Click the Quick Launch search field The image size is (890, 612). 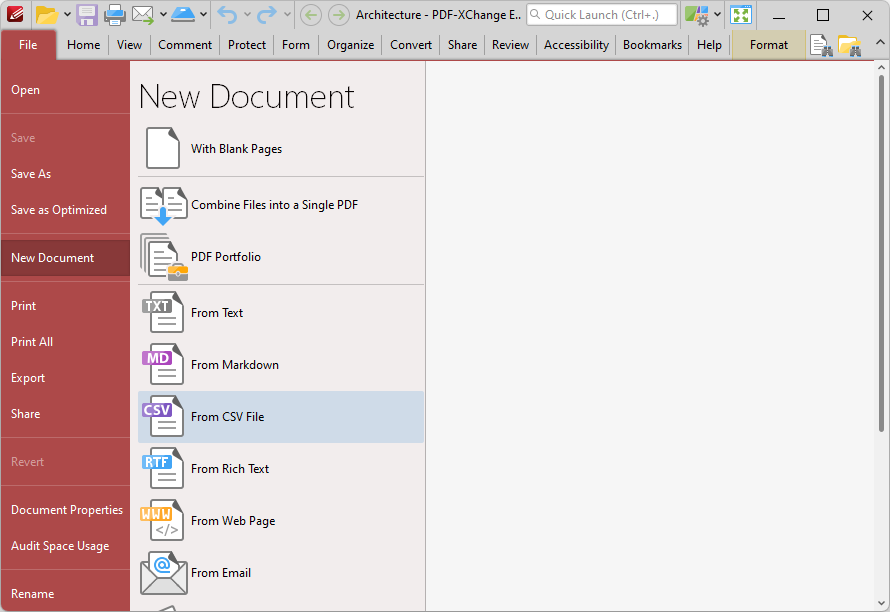(x=602, y=15)
